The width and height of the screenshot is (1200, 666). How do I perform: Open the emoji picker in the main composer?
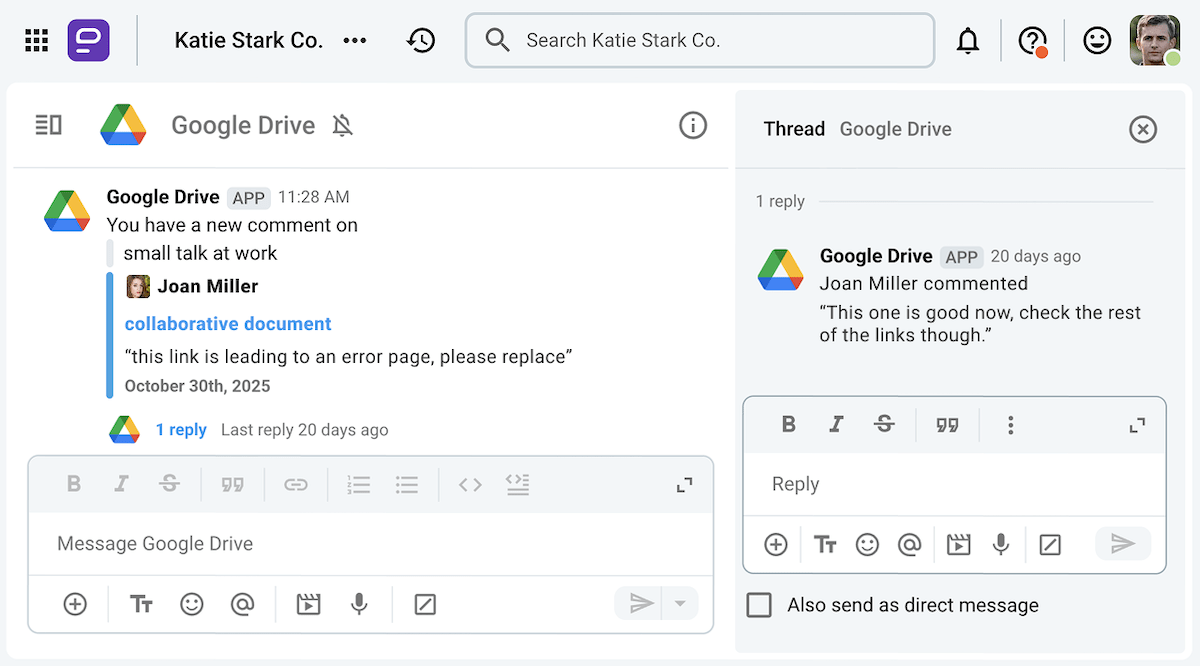coord(192,604)
